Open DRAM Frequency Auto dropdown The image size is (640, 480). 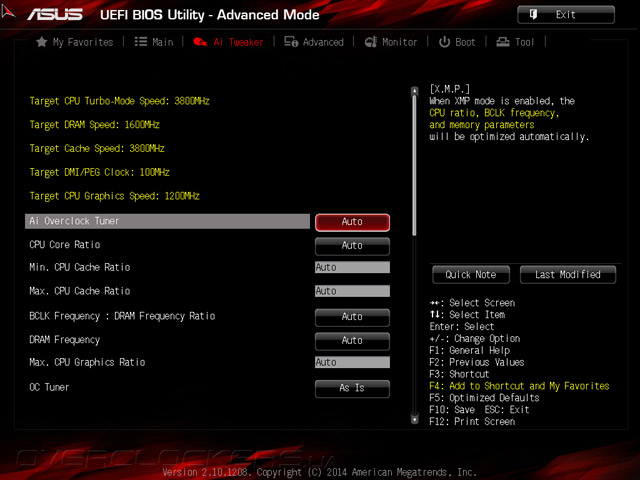click(x=352, y=341)
